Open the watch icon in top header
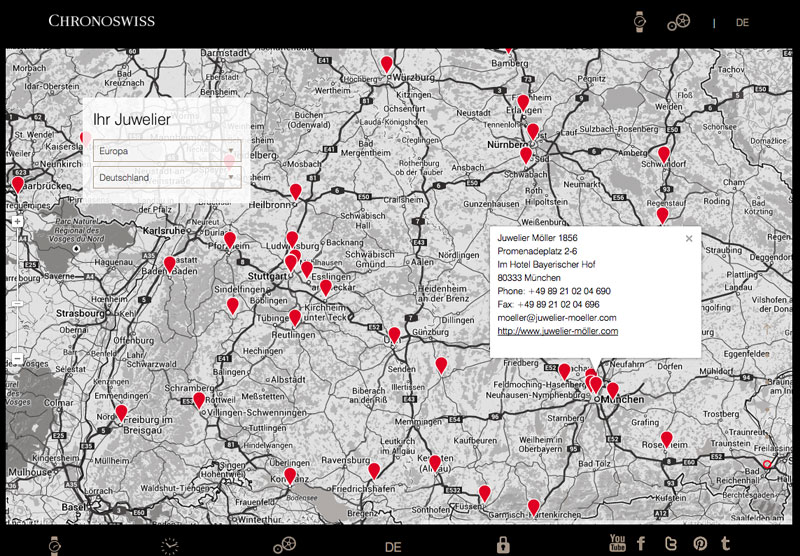The width and height of the screenshot is (800, 556). 639,21
